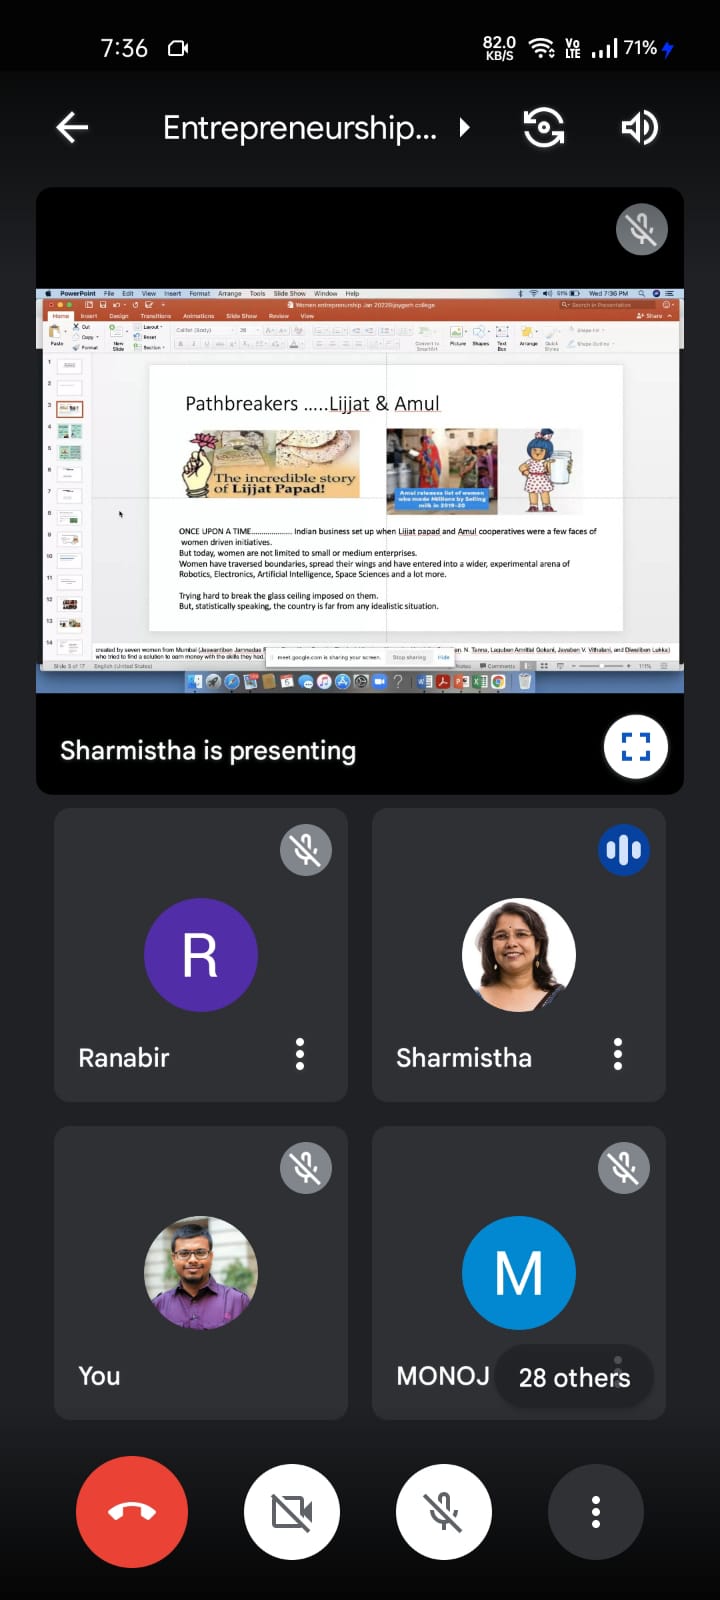Screen dimensions: 720x1600
Task: Tap the back arrow to leave call view
Action: pyautogui.click(x=72, y=128)
